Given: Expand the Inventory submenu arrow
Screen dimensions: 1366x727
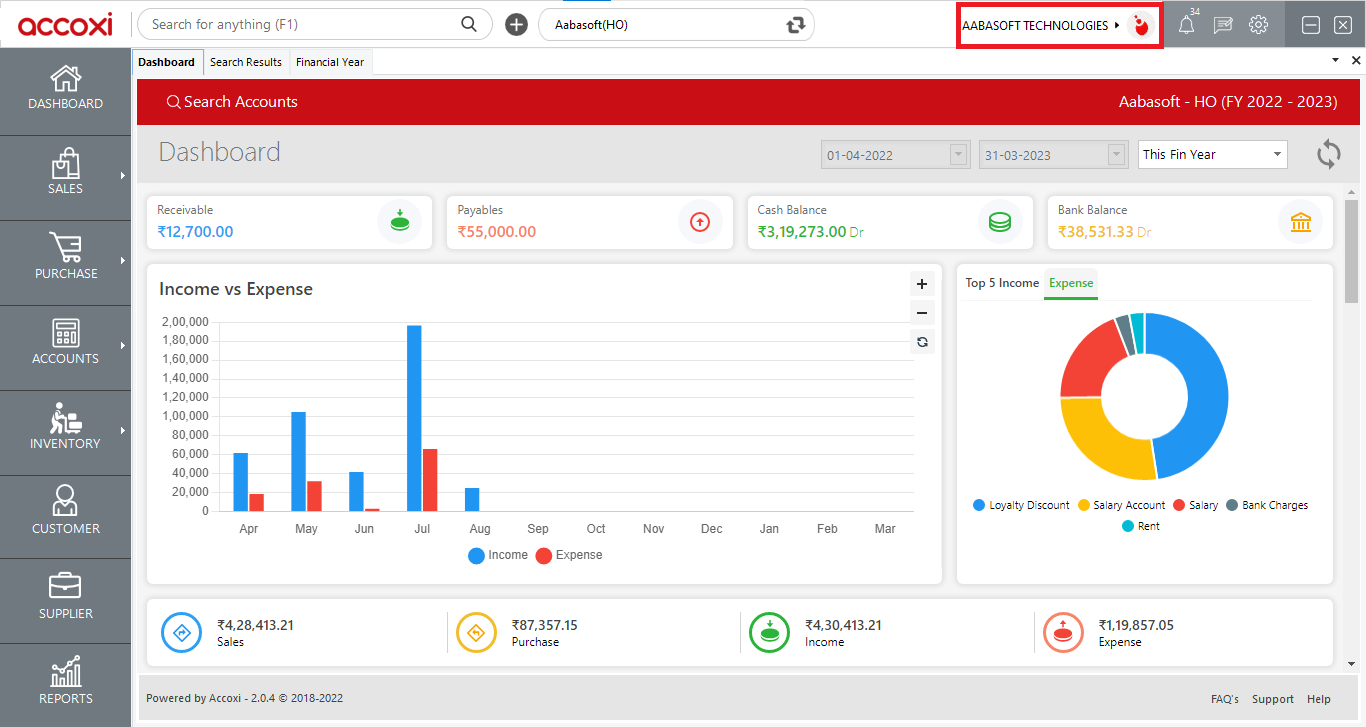Looking at the screenshot, I should [x=123, y=430].
